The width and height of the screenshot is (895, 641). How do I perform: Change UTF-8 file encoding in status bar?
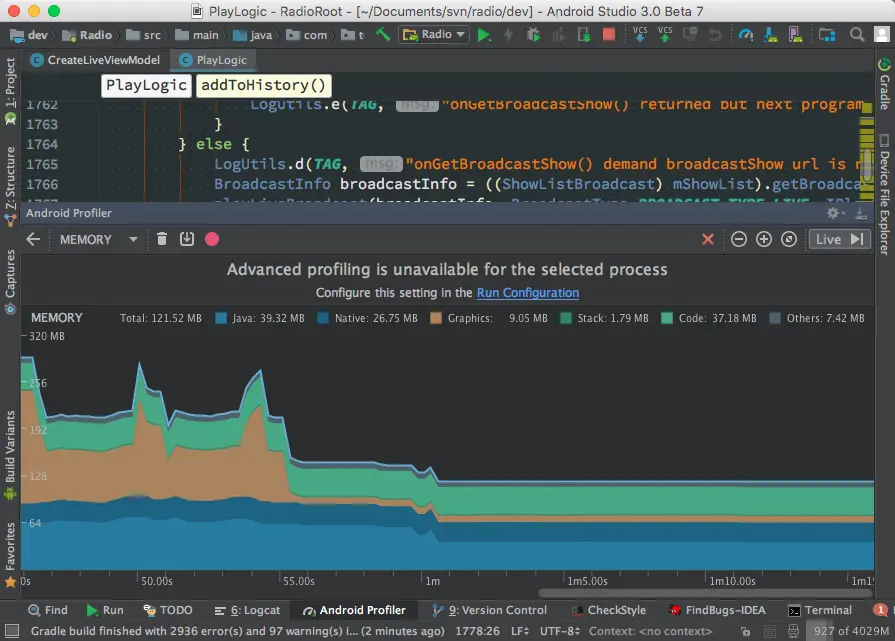point(560,631)
